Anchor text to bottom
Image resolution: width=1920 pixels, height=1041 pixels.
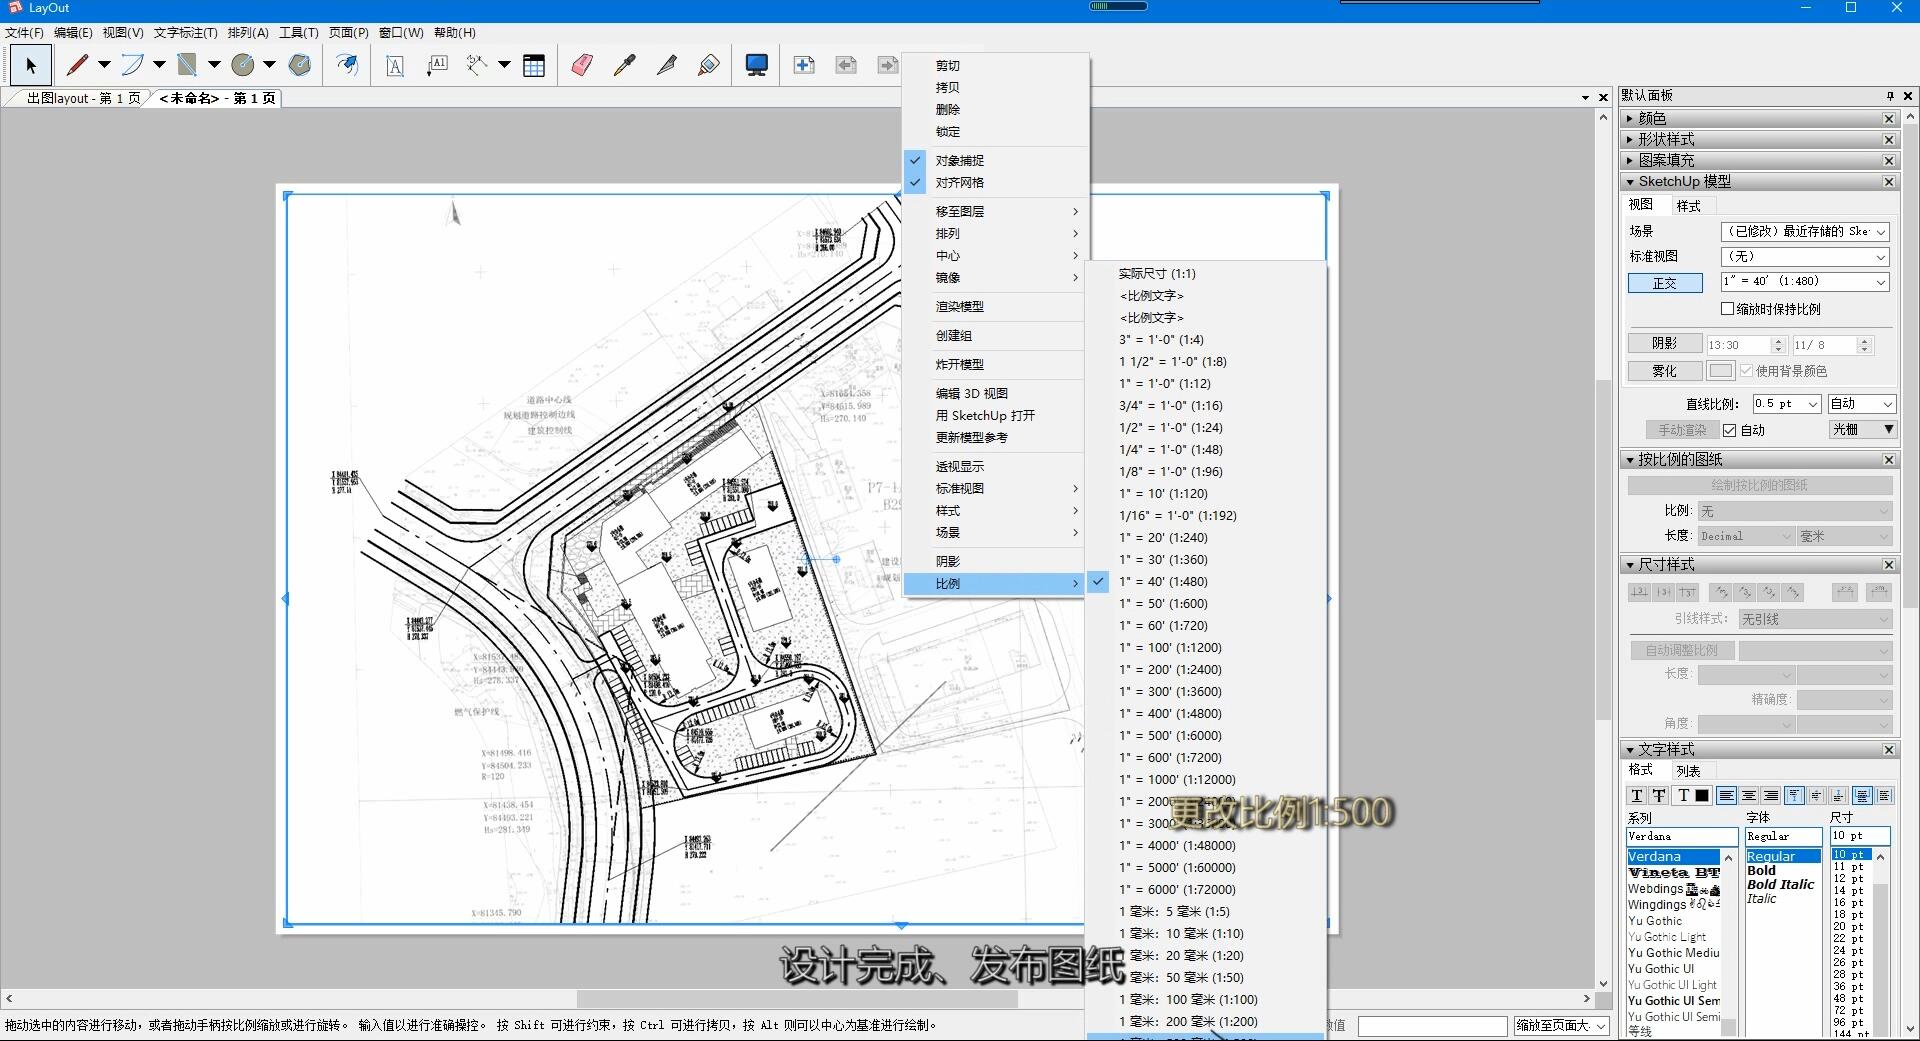(1839, 796)
